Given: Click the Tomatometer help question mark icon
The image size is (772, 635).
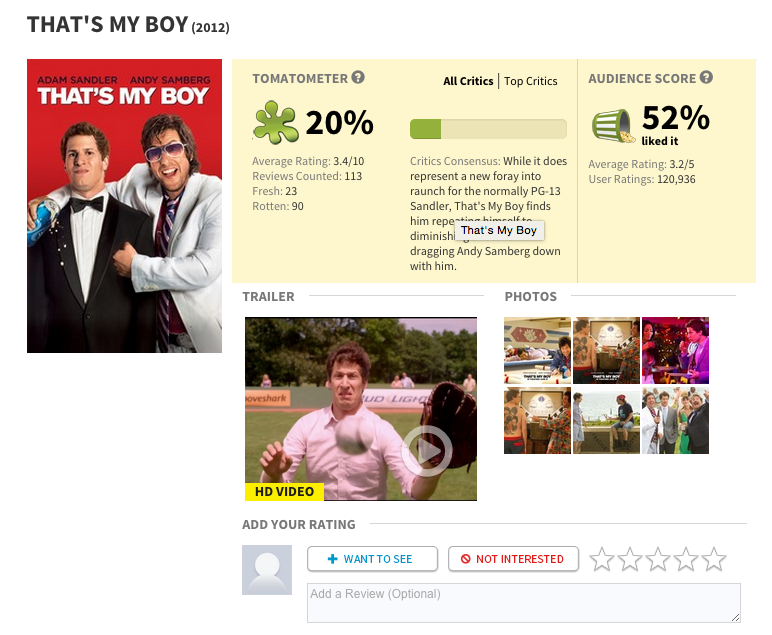Looking at the screenshot, I should [x=358, y=77].
